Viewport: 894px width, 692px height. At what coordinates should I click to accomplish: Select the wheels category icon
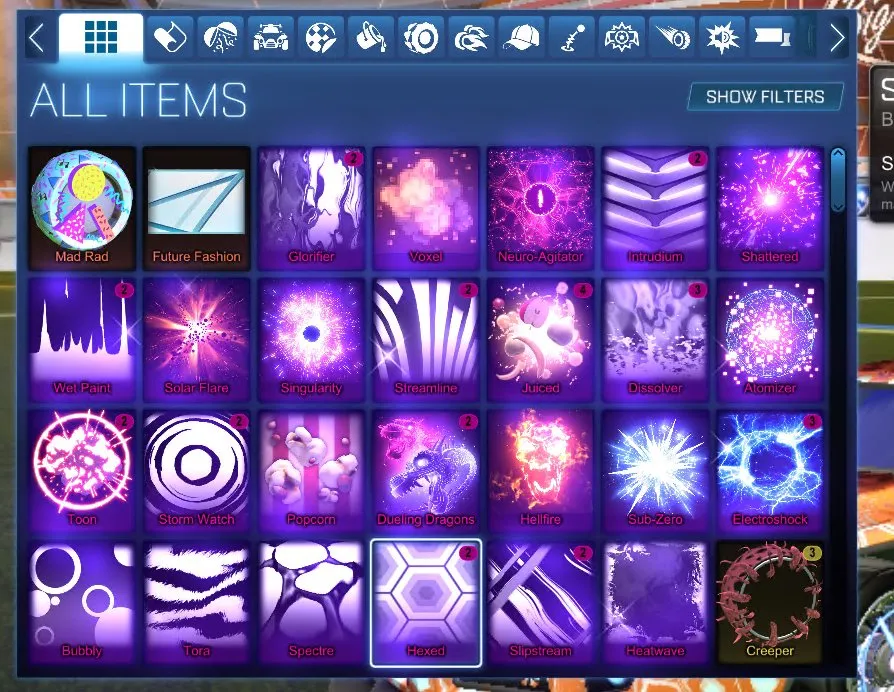[422, 37]
